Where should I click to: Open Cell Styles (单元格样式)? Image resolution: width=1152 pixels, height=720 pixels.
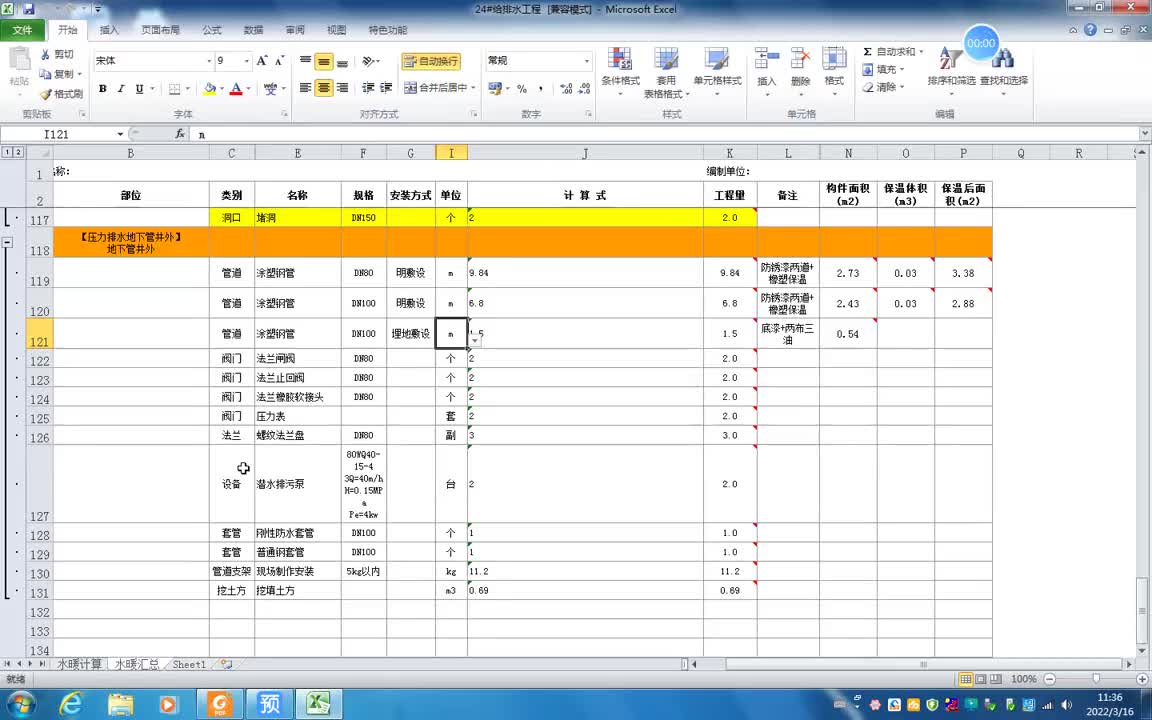717,73
